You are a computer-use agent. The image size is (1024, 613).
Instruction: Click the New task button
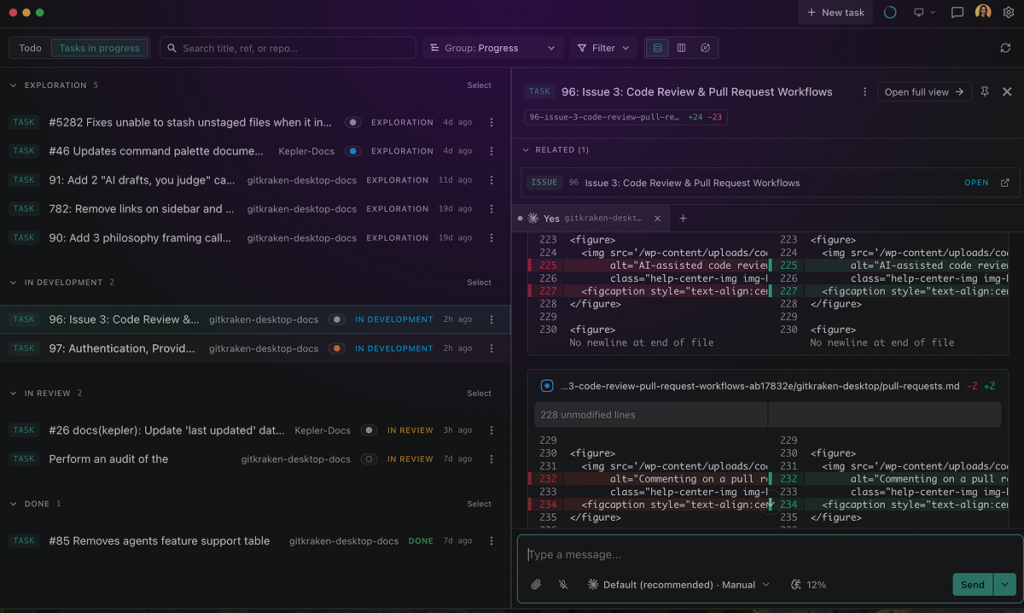[835, 12]
